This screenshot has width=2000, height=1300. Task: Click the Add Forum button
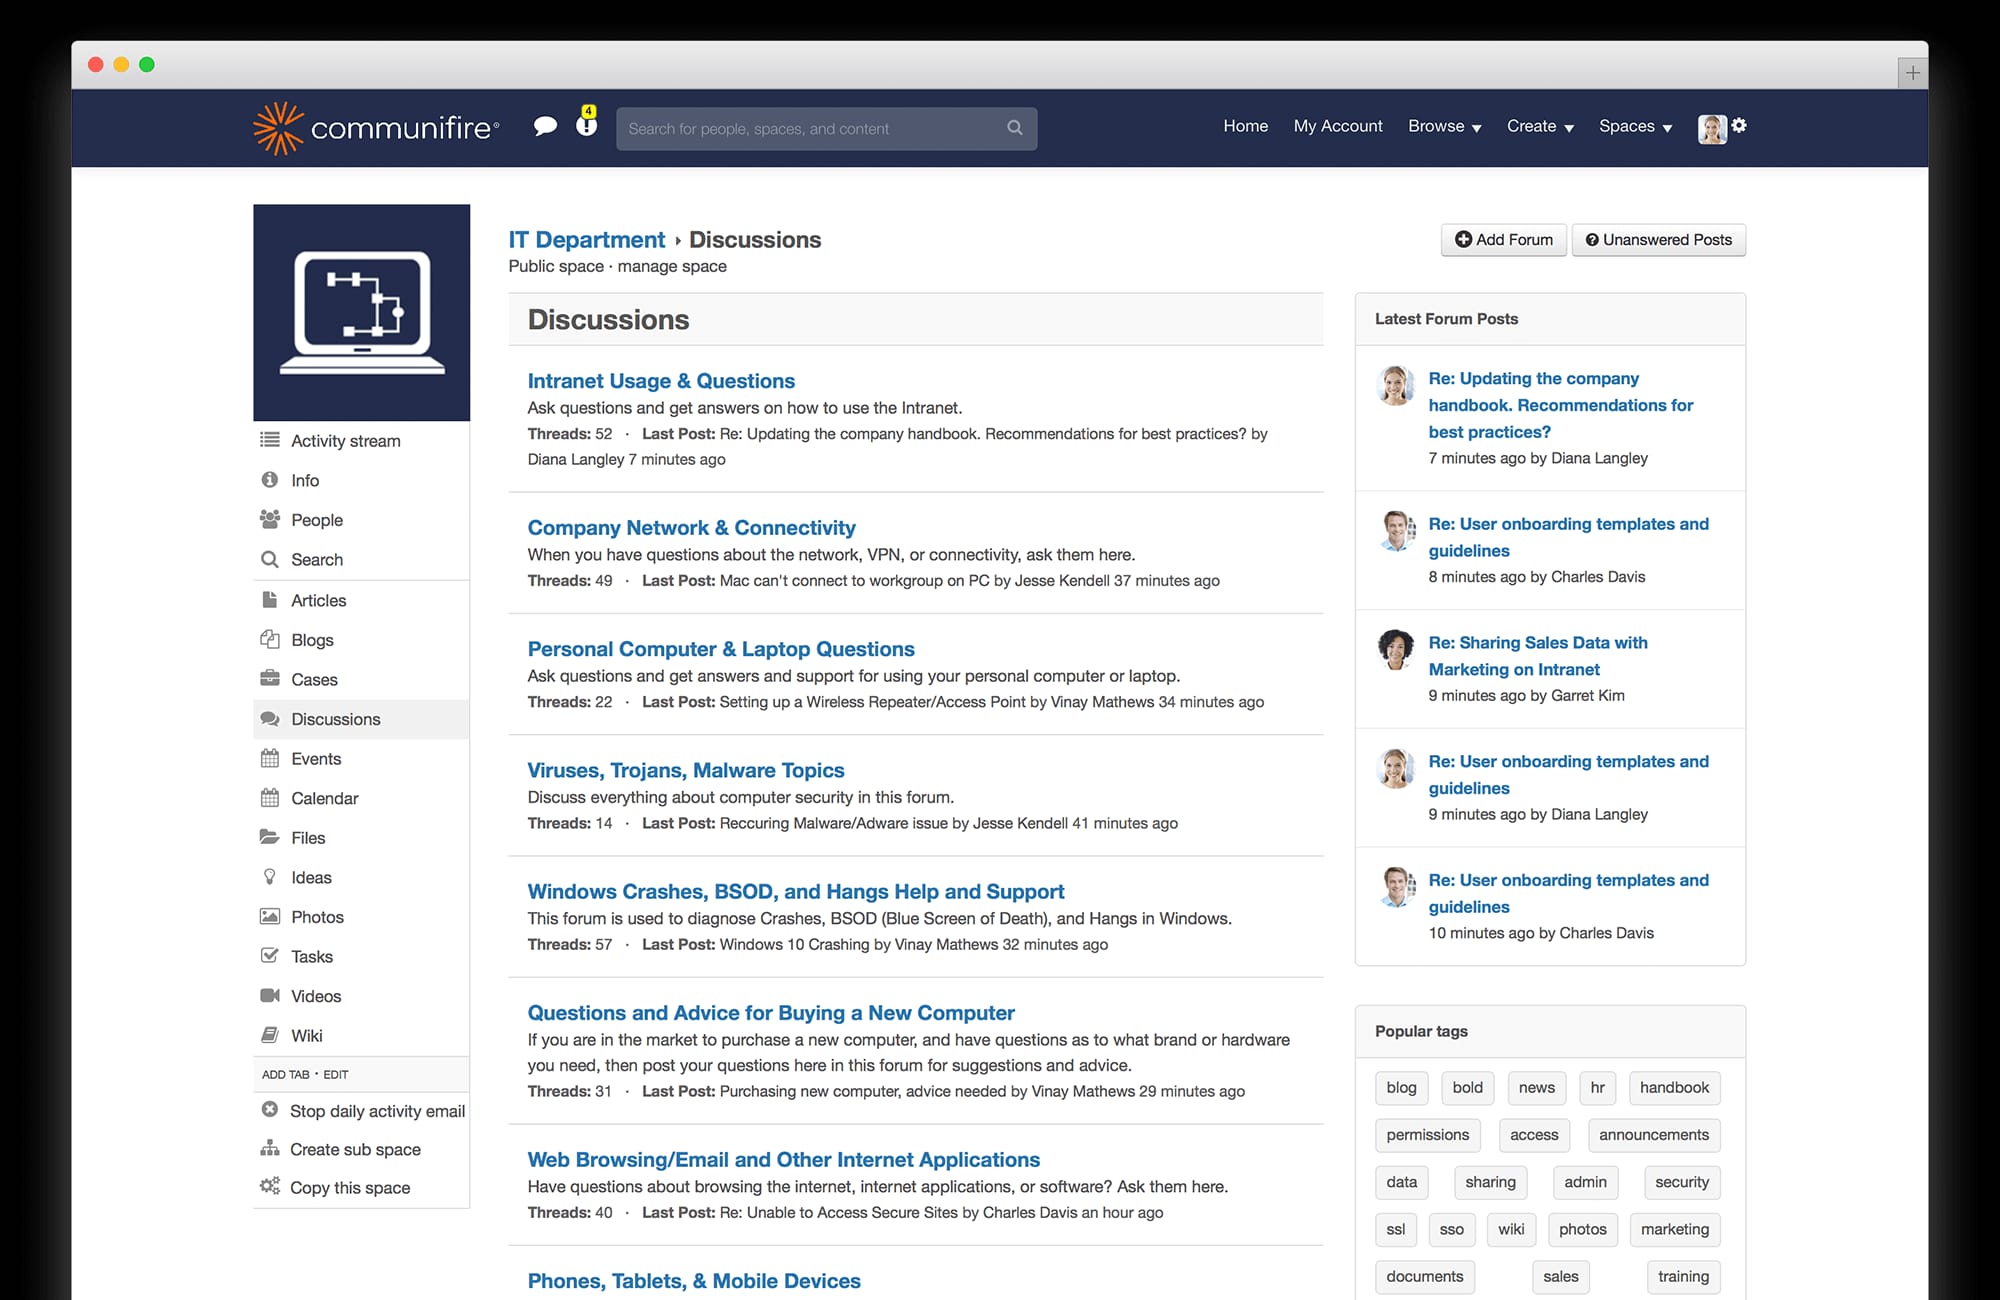coord(1503,240)
